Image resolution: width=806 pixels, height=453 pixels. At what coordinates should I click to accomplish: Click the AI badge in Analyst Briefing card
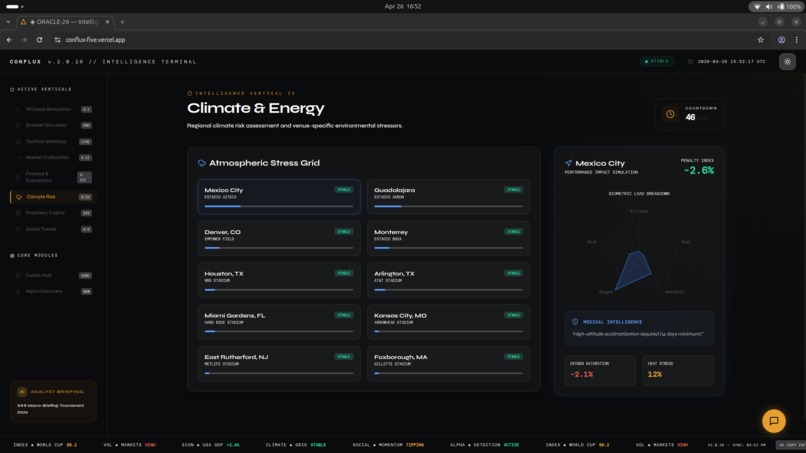point(22,392)
